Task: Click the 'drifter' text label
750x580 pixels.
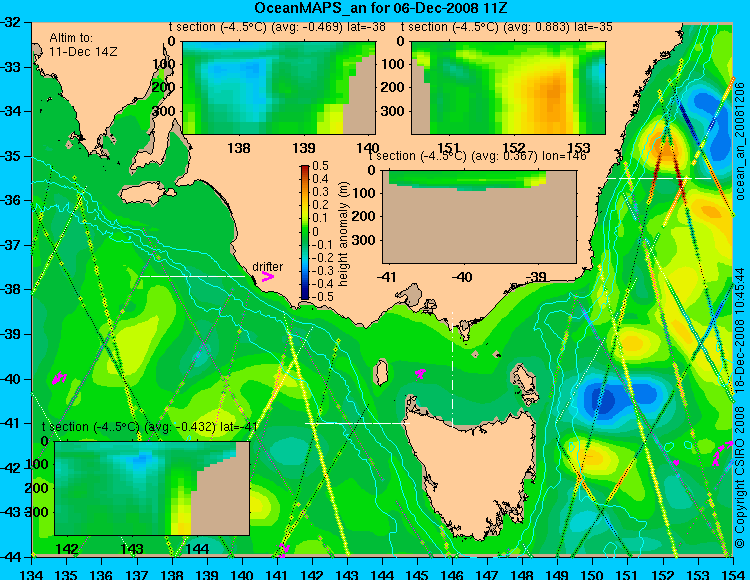Action: point(267,267)
